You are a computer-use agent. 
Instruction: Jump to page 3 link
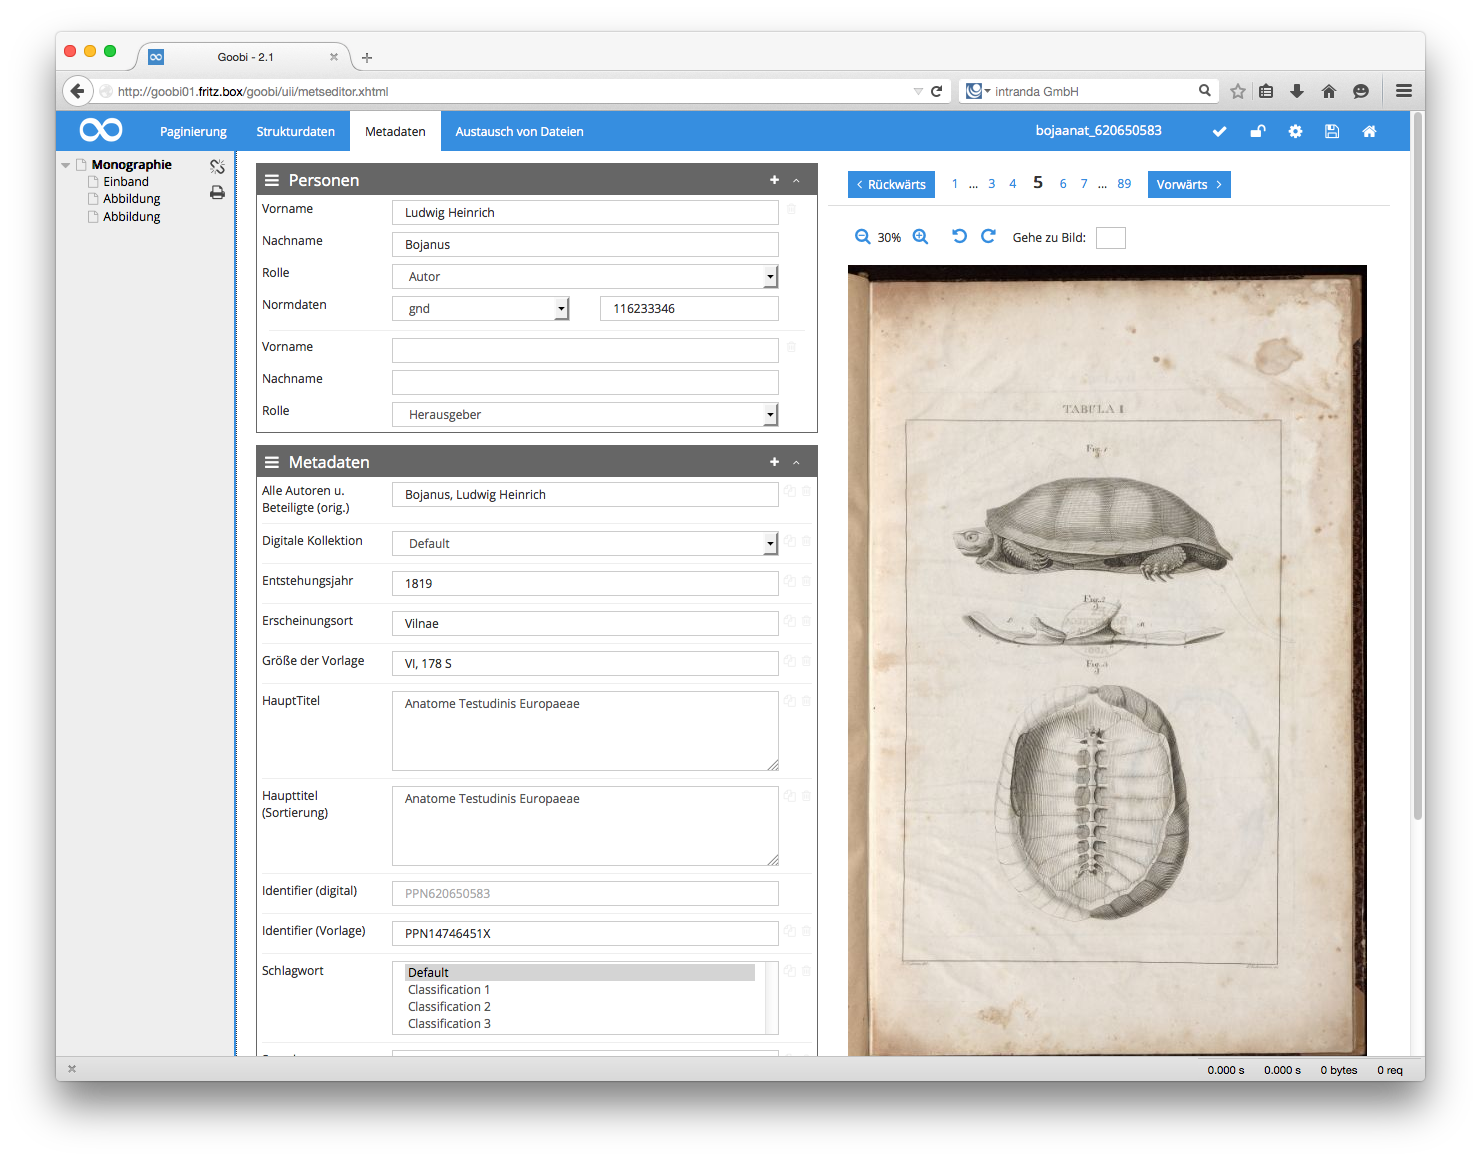[991, 184]
